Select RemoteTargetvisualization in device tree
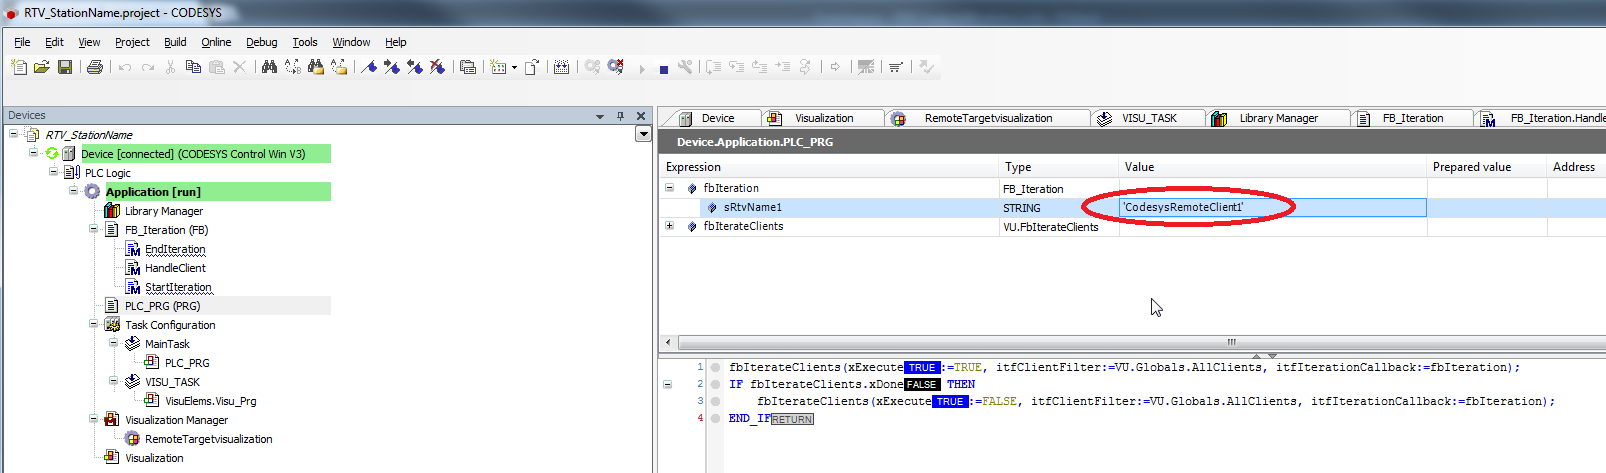This screenshot has height=473, width=1606. pos(208,439)
